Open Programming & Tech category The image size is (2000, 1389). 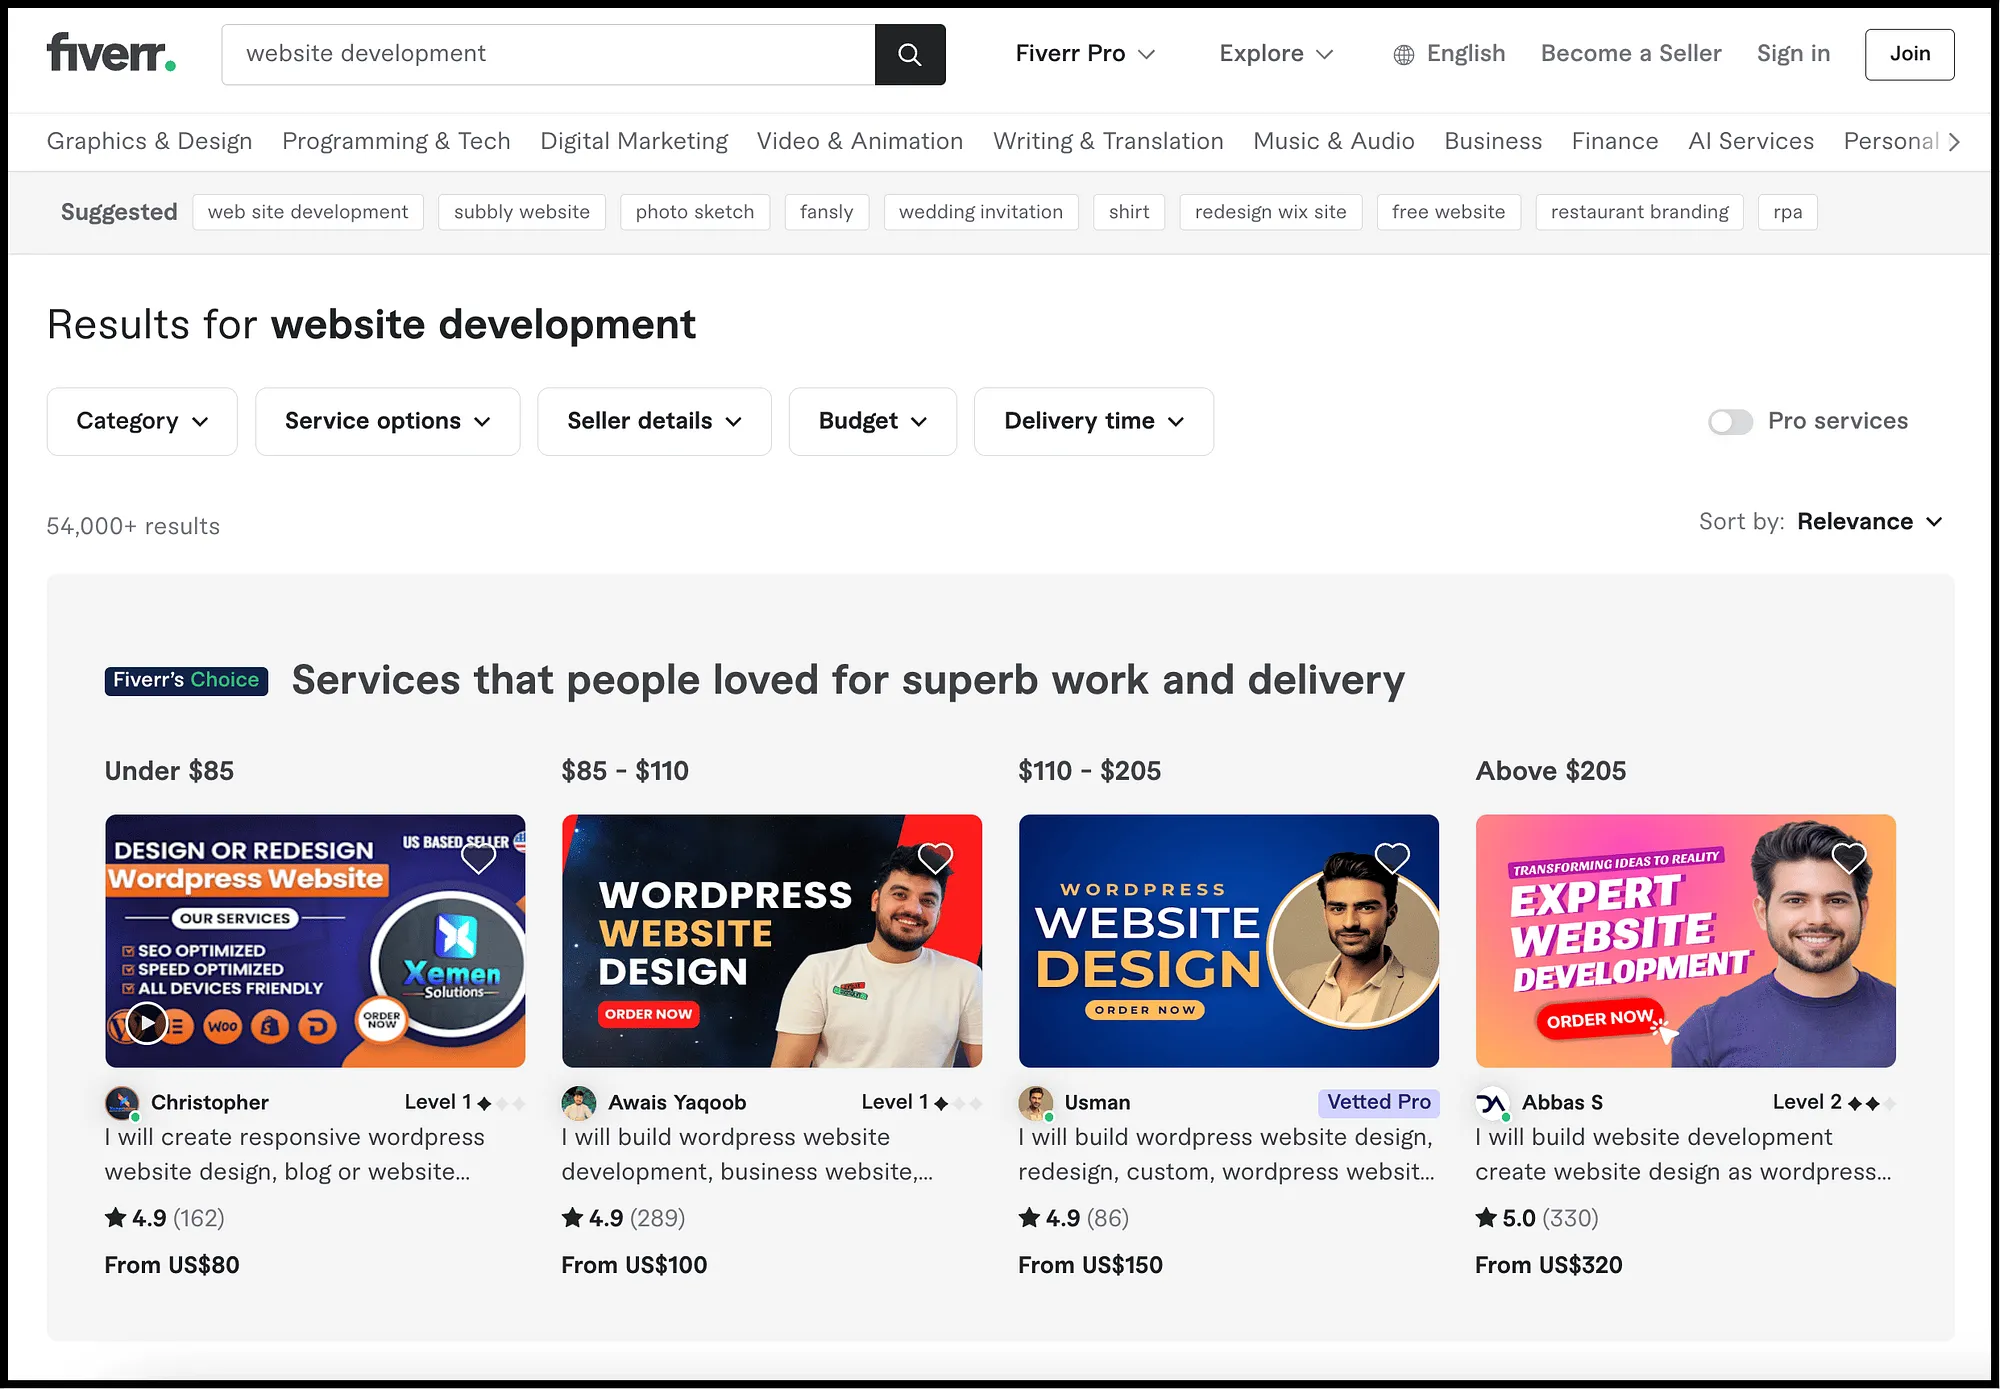coord(396,142)
